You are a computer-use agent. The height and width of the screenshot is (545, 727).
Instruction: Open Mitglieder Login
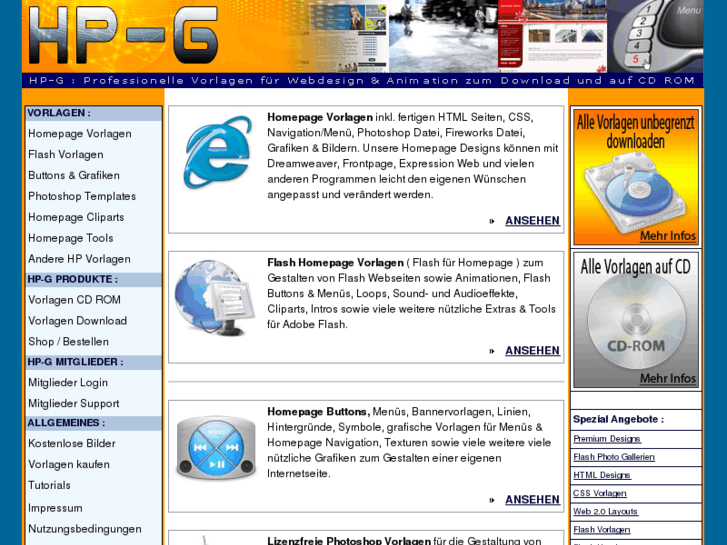pos(68,383)
